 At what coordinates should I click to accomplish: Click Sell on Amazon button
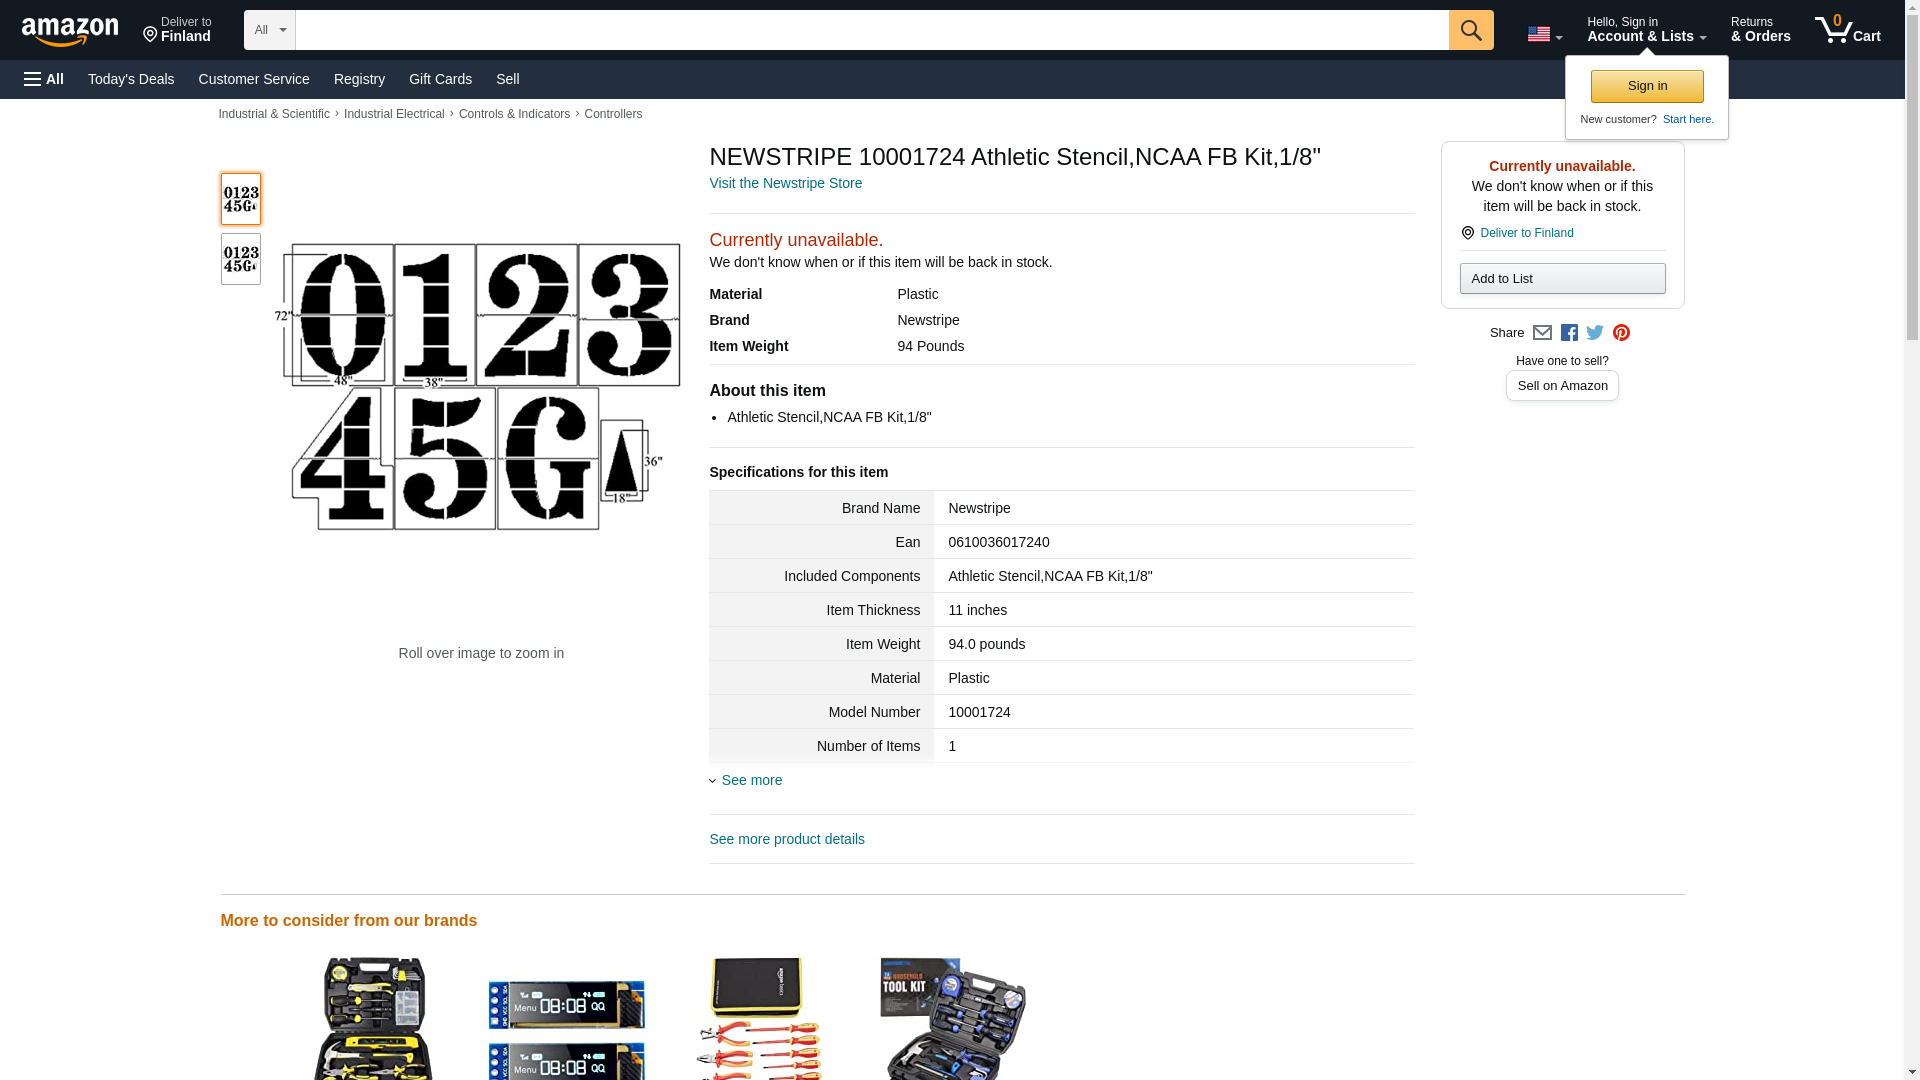click(1561, 386)
